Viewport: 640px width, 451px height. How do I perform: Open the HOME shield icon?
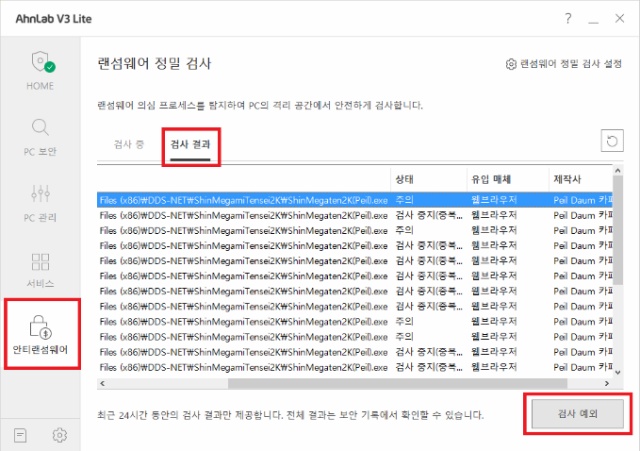coord(42,62)
